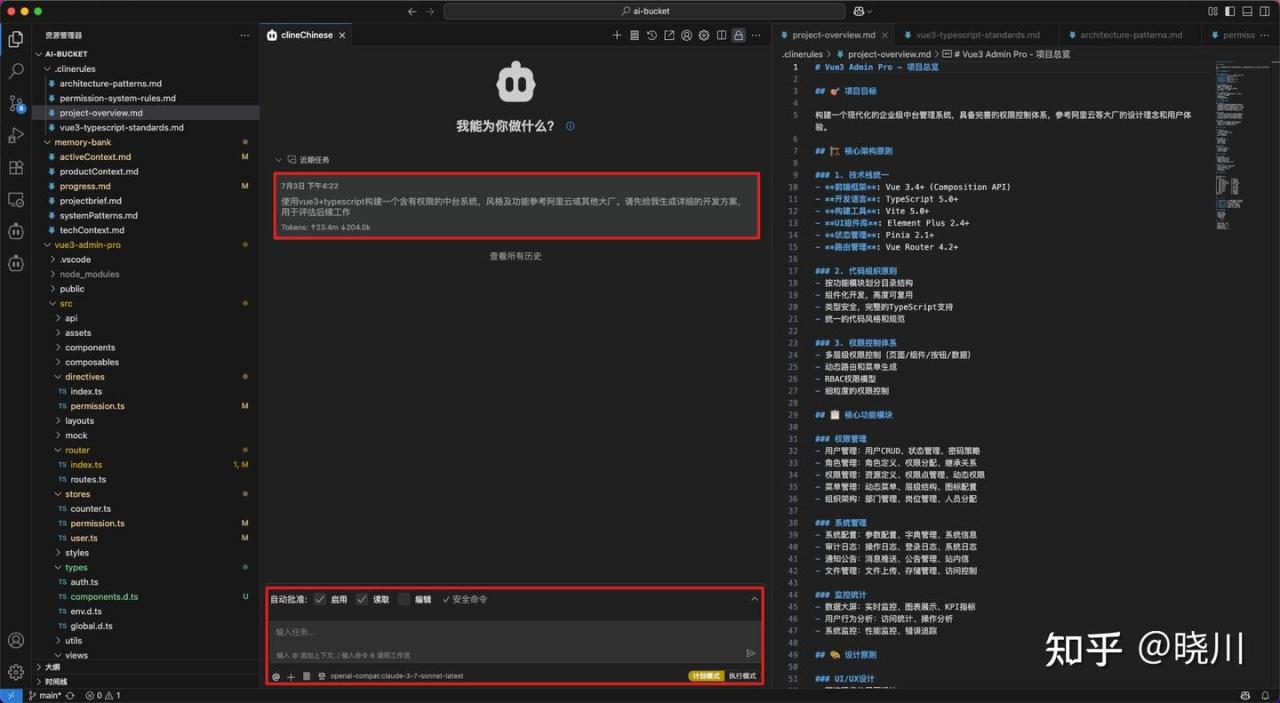Close the clineChinese tab
This screenshot has height=703, width=1280.
tap(342, 35)
